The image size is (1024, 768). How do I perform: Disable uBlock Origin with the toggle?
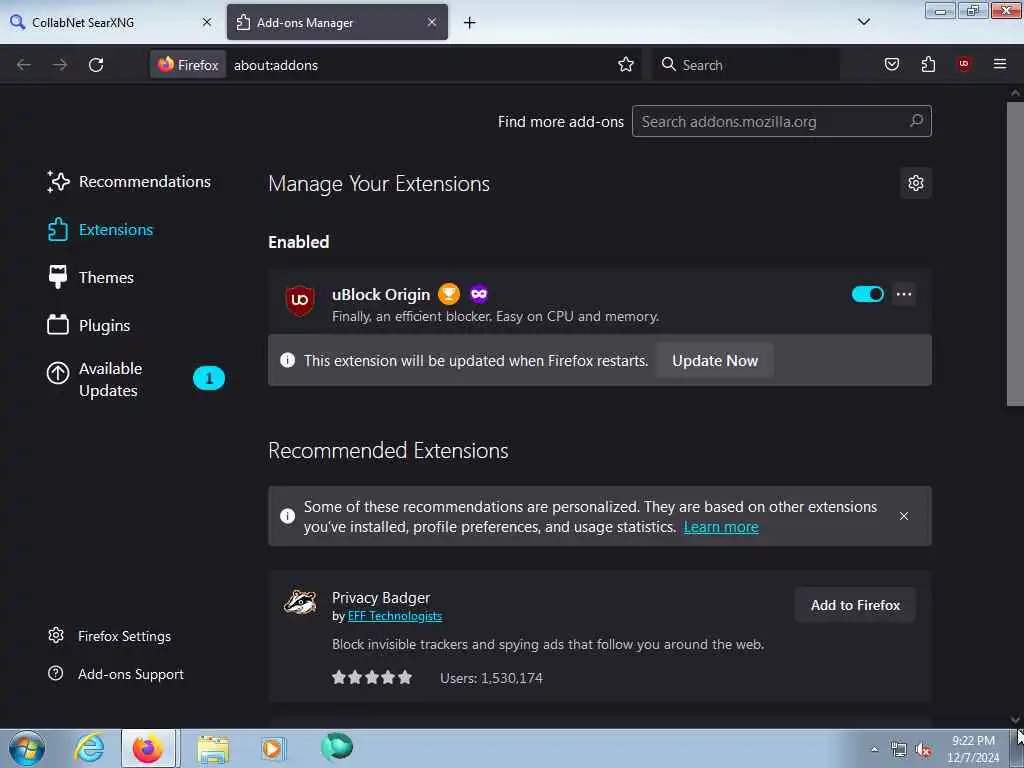(x=867, y=295)
